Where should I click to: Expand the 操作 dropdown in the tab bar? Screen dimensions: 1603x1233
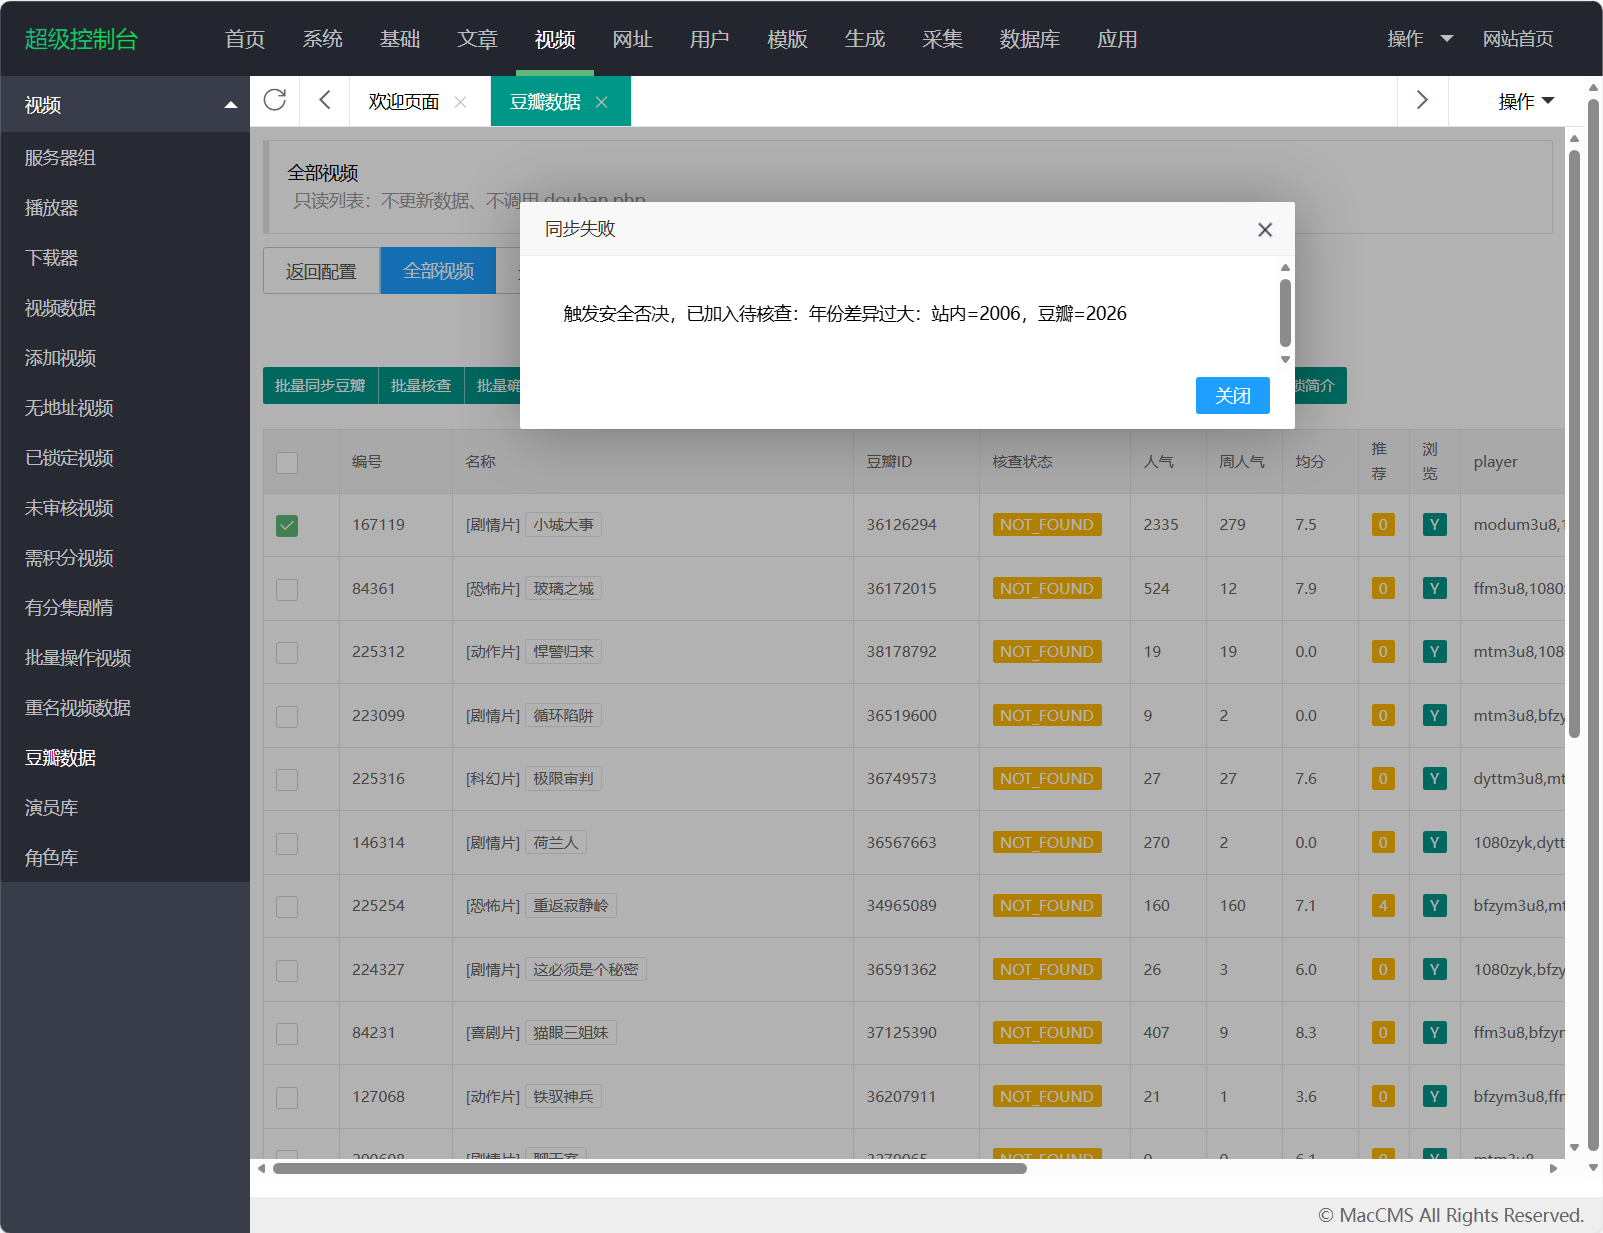coord(1525,101)
